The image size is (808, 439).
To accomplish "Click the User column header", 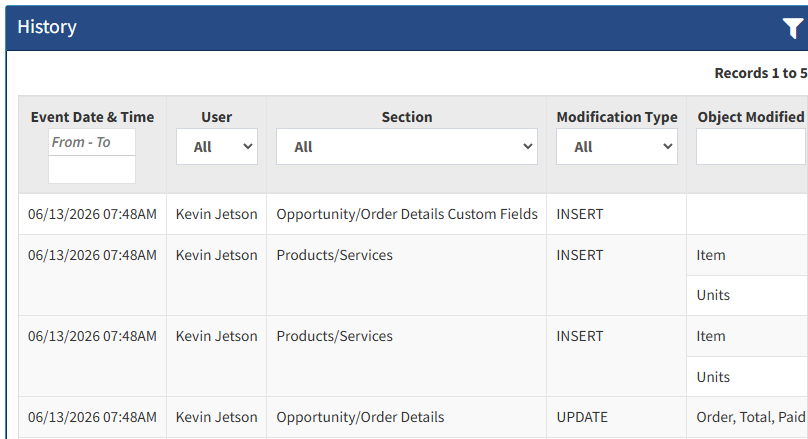I will (216, 117).
